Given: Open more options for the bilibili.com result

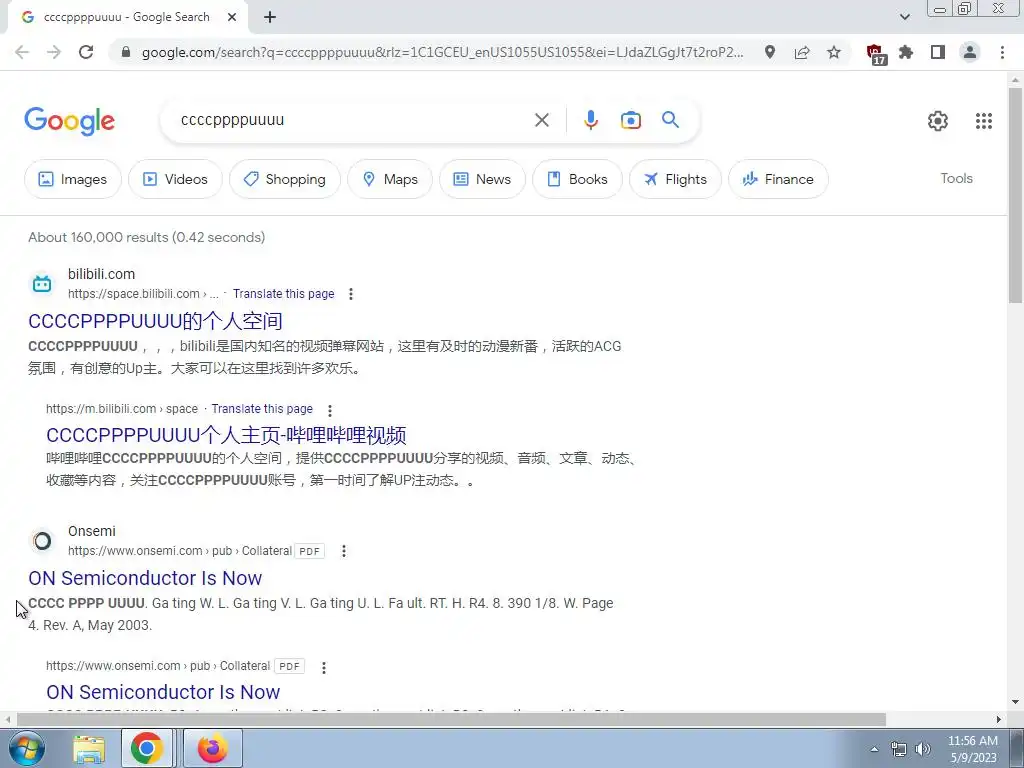Looking at the screenshot, I should click(x=351, y=294).
